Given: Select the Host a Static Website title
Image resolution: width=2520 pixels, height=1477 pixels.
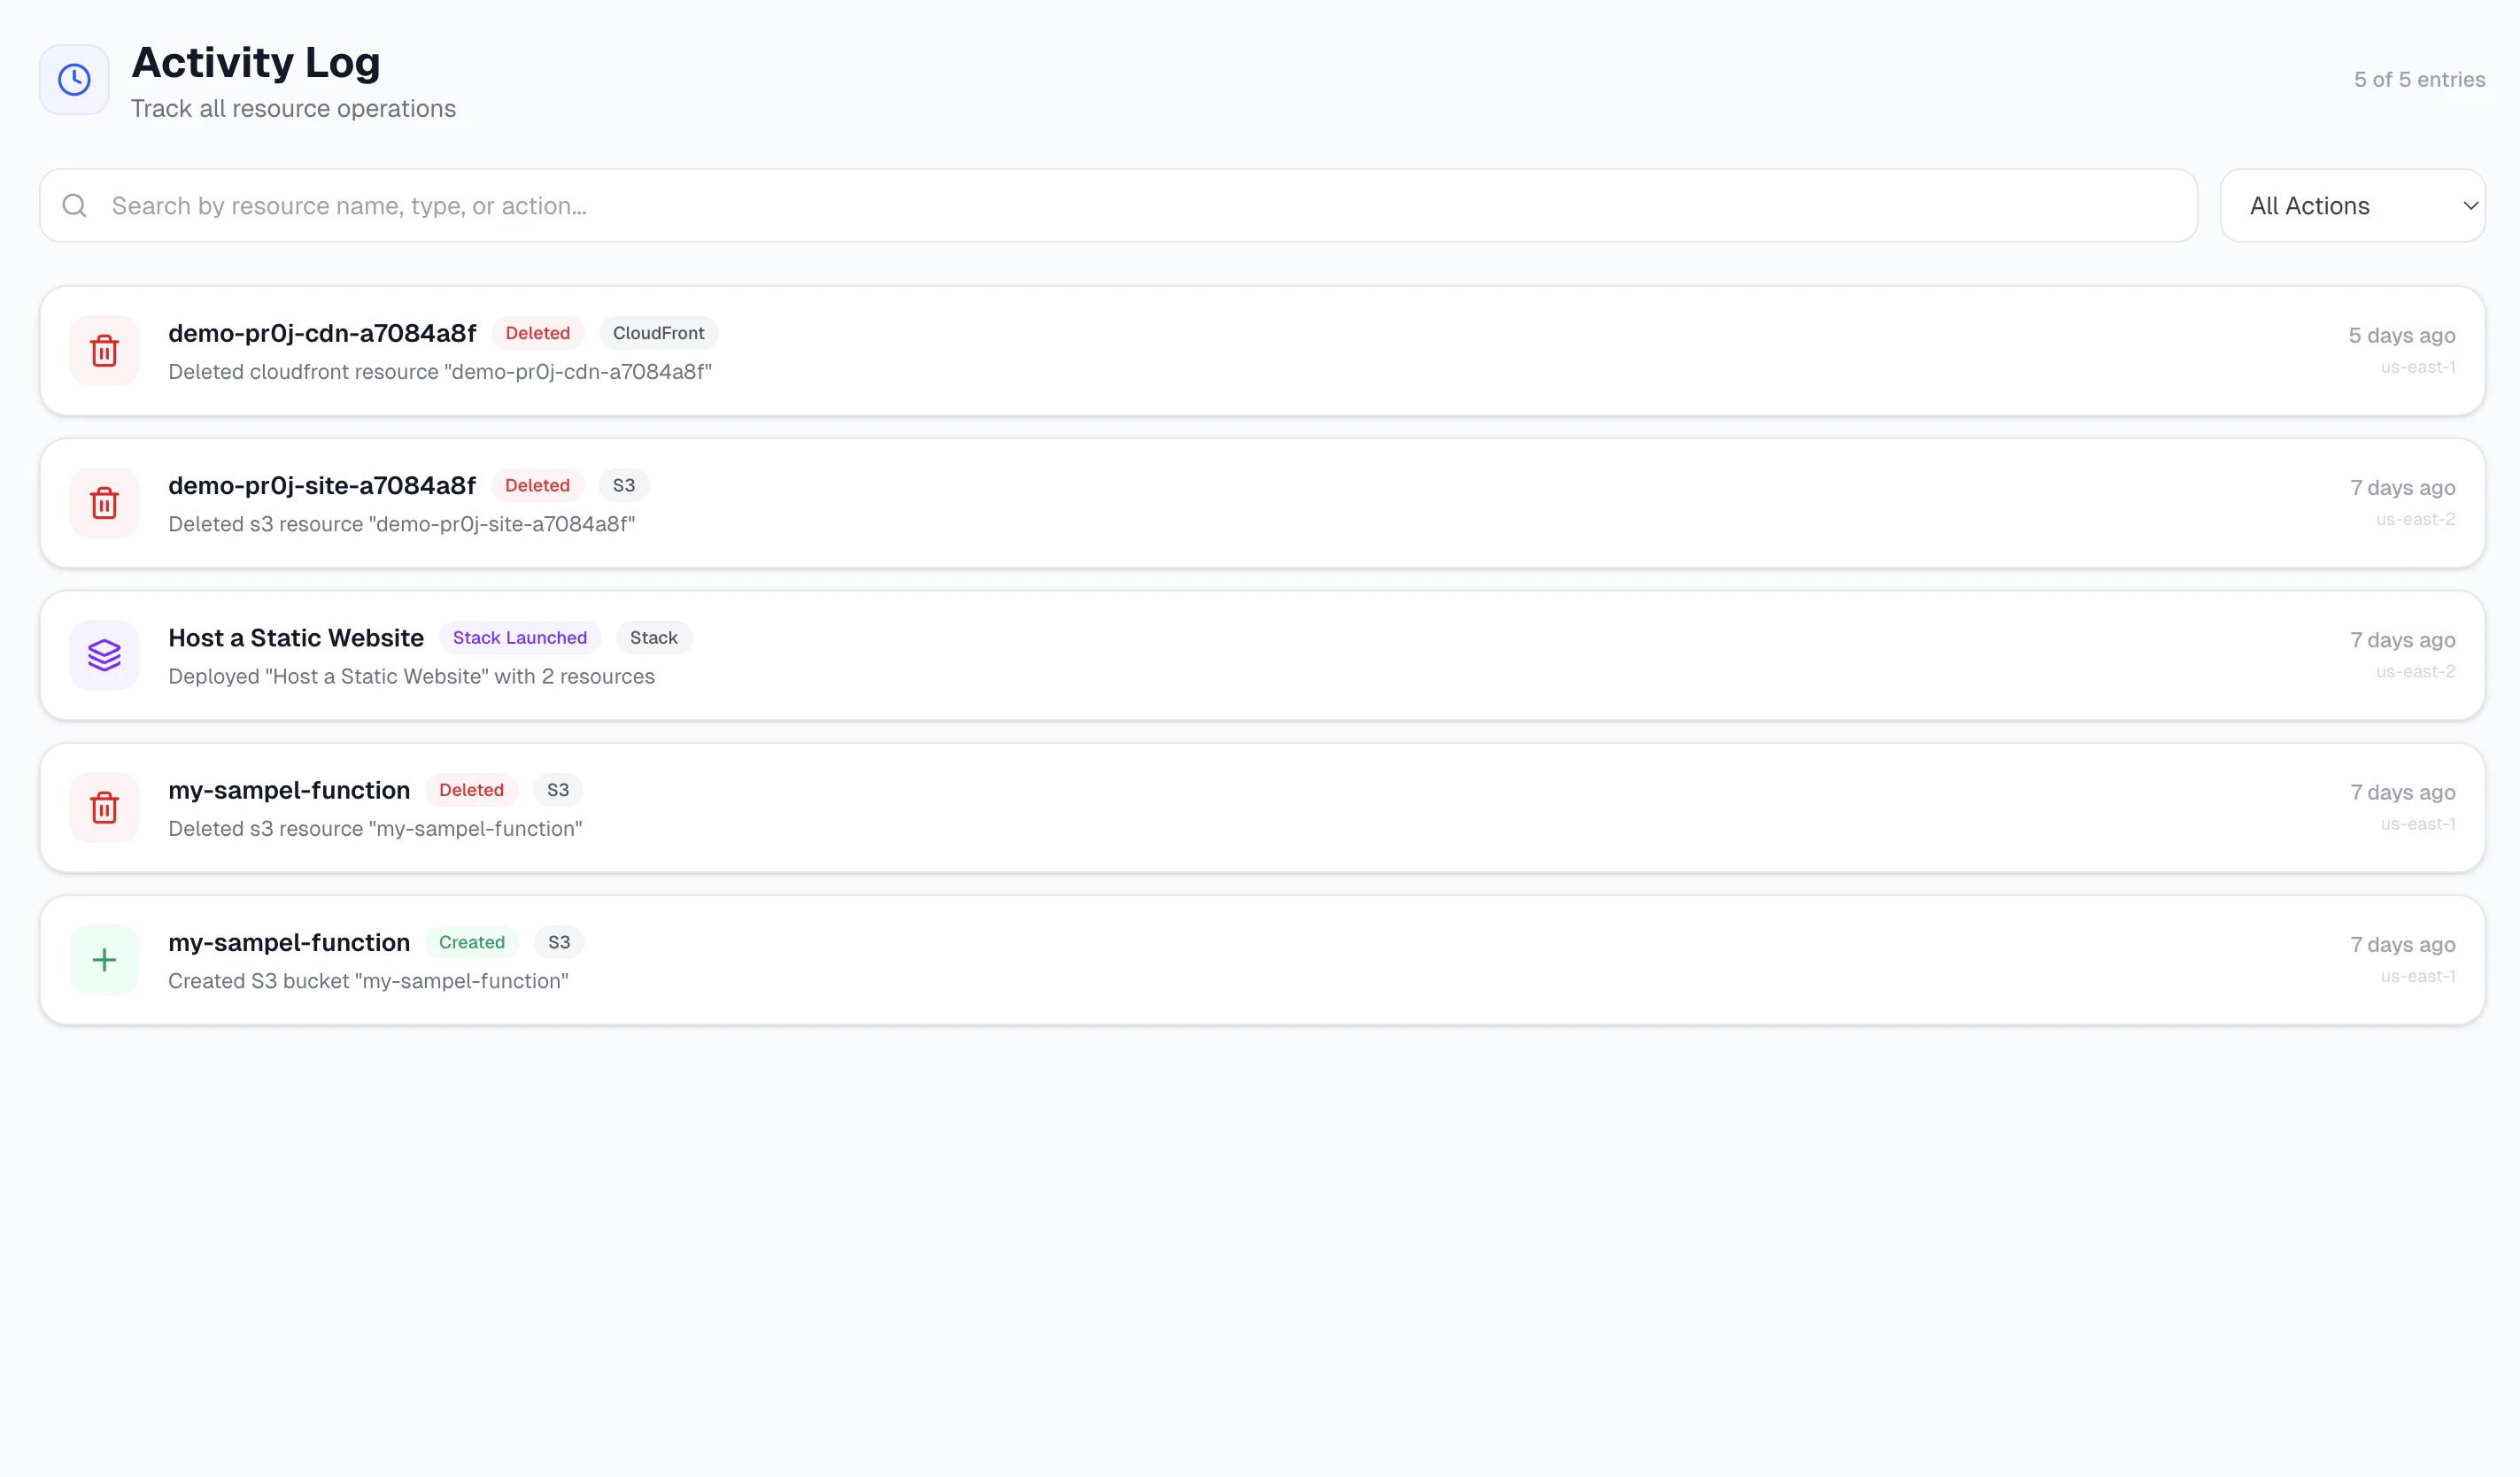Looking at the screenshot, I should [296, 638].
